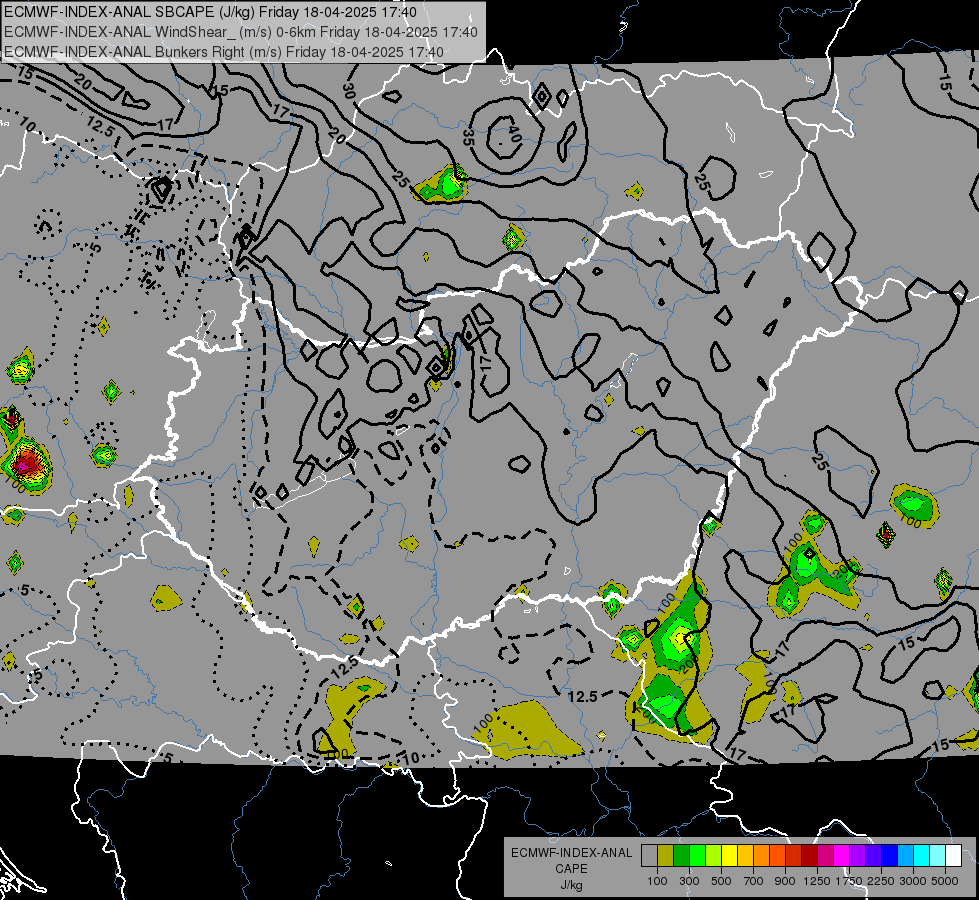Select the dark red legend swatch
This screenshot has height=900, width=979.
pyautogui.click(x=809, y=855)
